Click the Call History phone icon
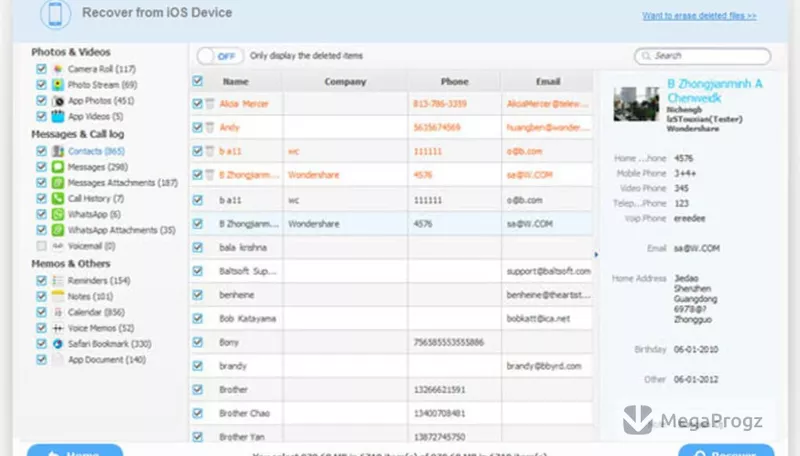800x456 pixels. 58,198
